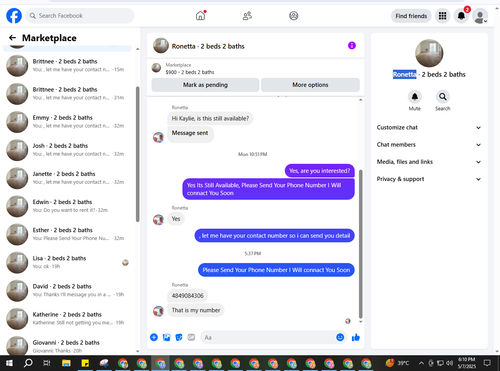Show hidden system tray icons
Image resolution: width=500 pixels, height=371 pixels.
point(422,363)
